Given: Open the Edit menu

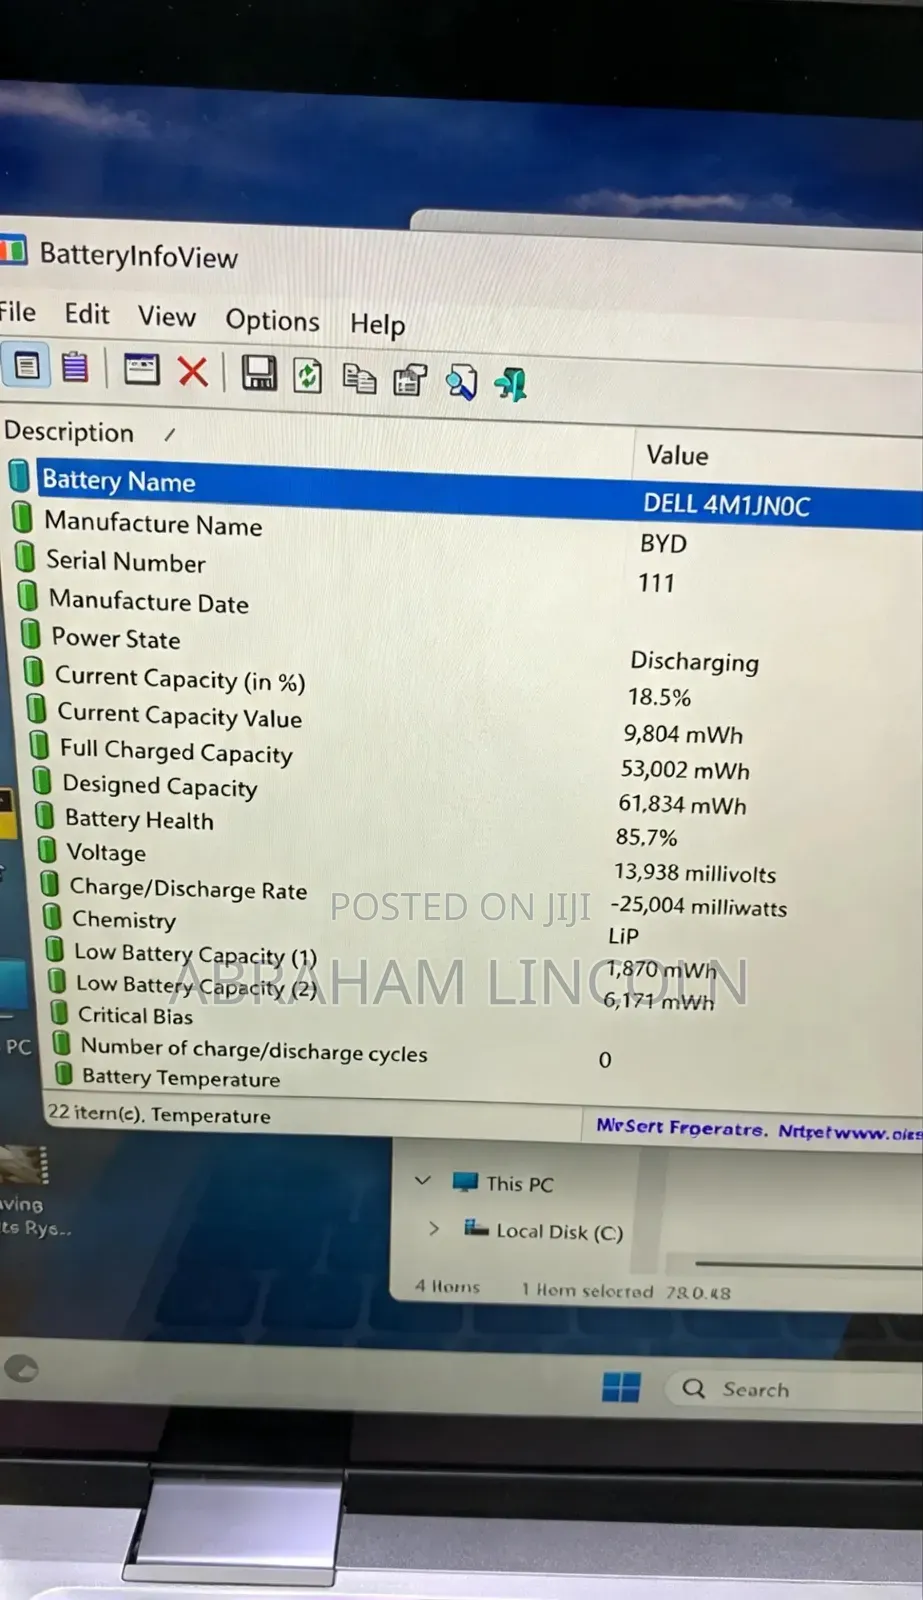Looking at the screenshot, I should pos(87,314).
